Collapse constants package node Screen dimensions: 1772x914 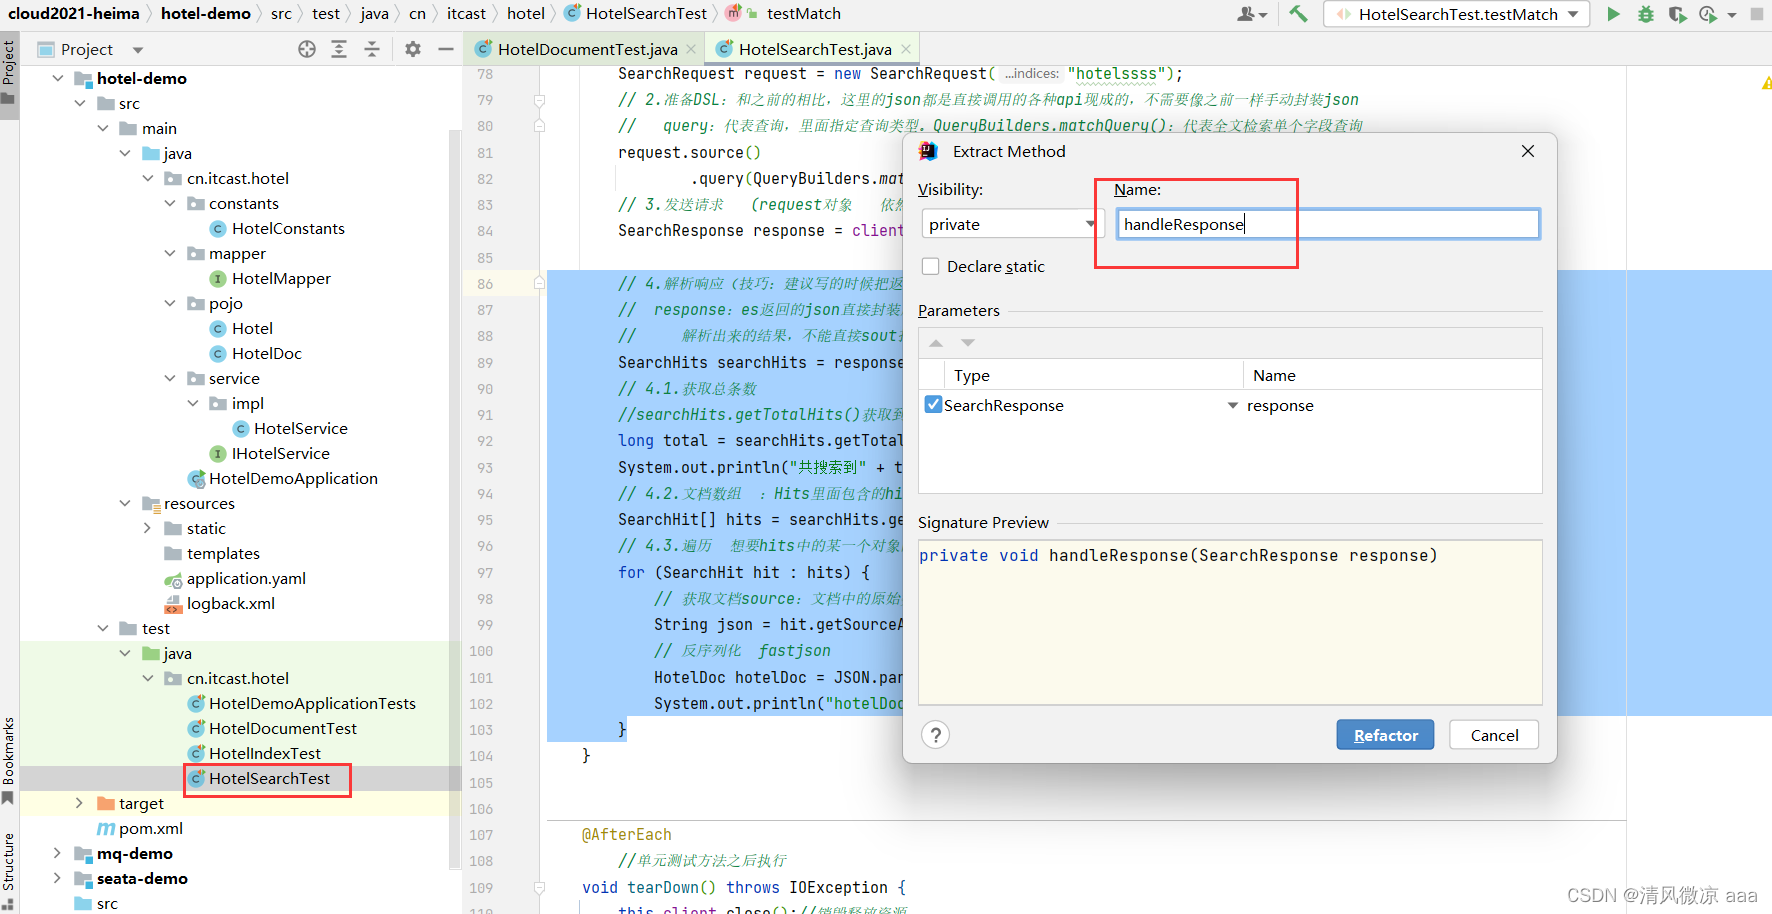(170, 203)
